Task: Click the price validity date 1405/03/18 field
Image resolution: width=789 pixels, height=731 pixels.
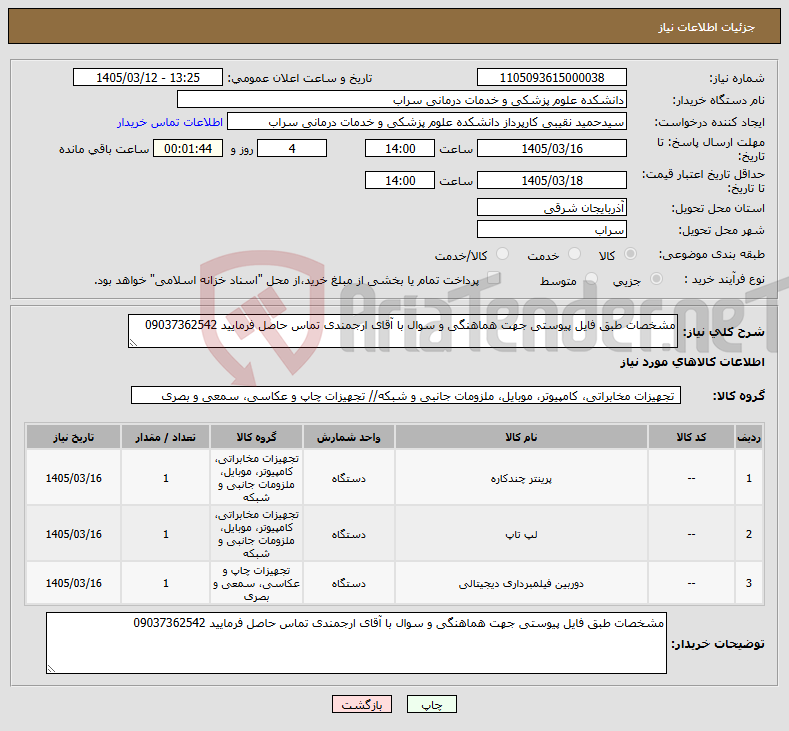Action: click(x=551, y=180)
